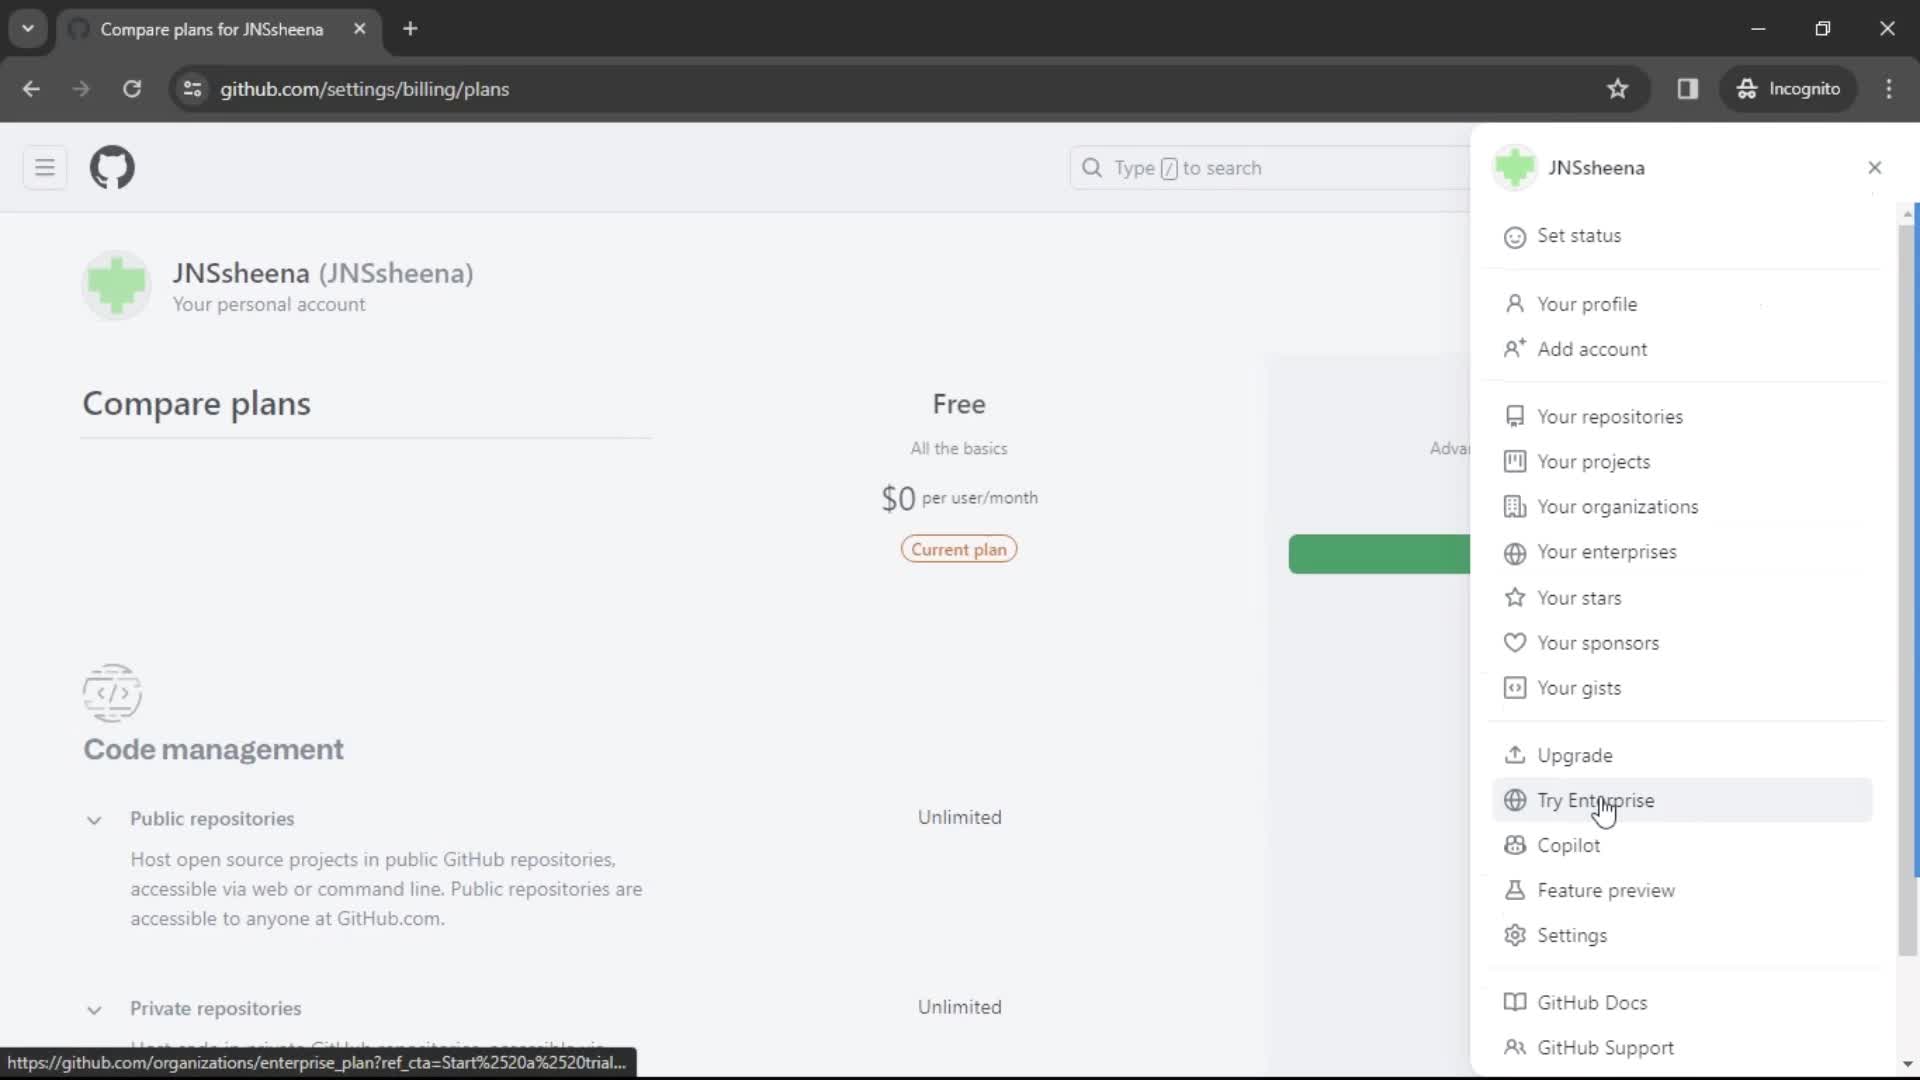Screen dimensions: 1920x1080
Task: Click the browser back navigation arrow
Action: click(32, 87)
